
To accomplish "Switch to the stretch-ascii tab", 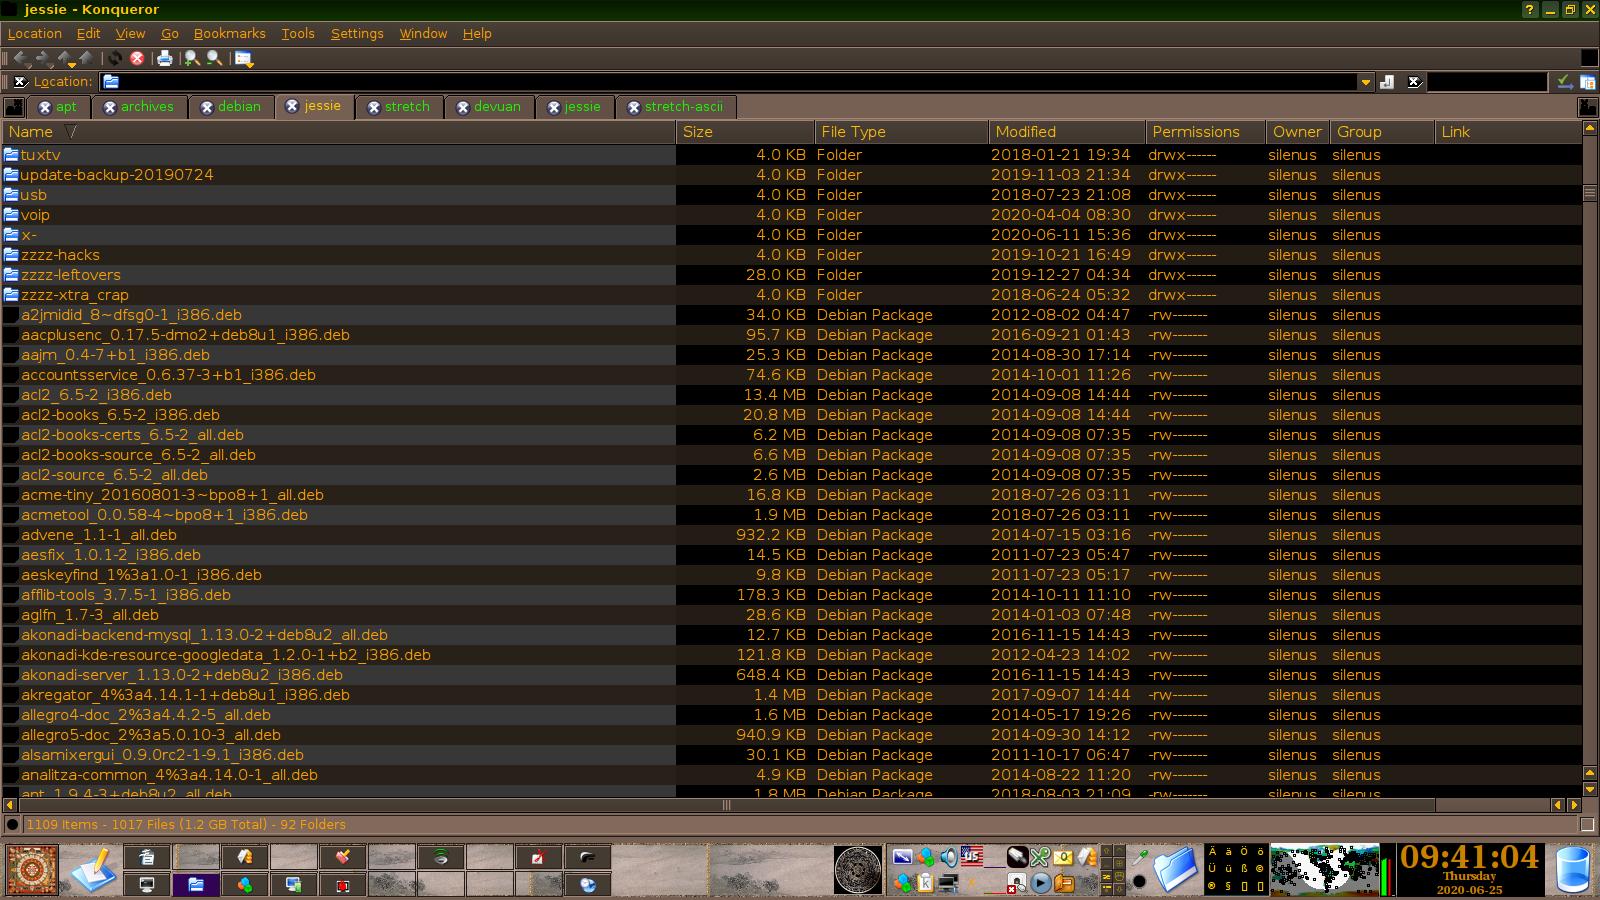I will (x=684, y=107).
